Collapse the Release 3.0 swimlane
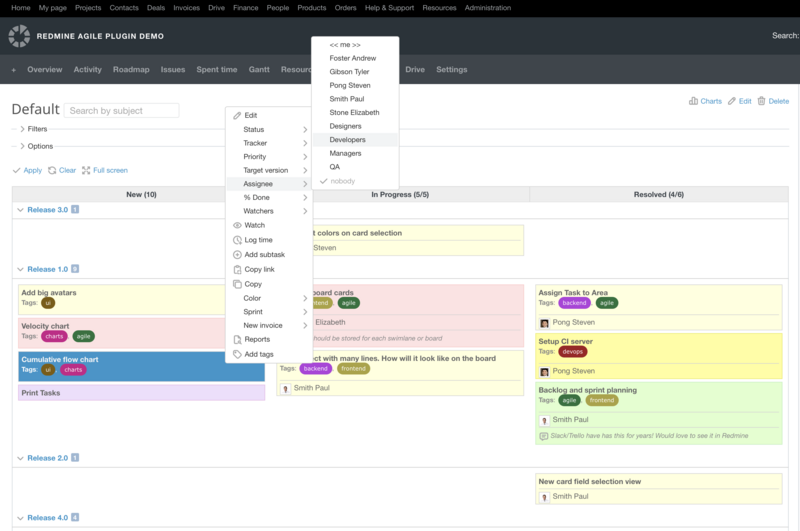 click(19, 210)
